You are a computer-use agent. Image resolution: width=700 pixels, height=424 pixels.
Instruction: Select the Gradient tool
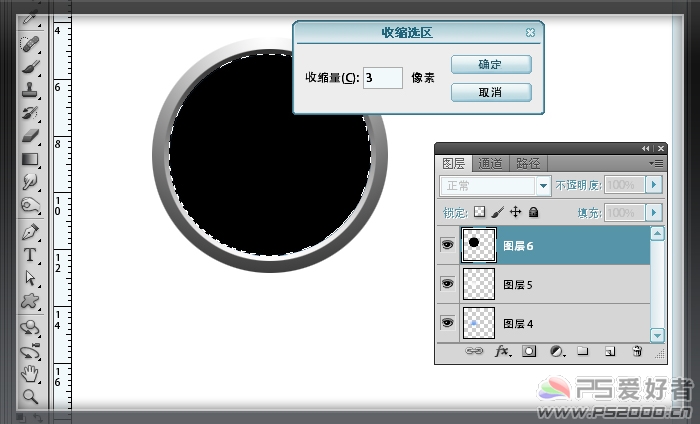[30, 159]
